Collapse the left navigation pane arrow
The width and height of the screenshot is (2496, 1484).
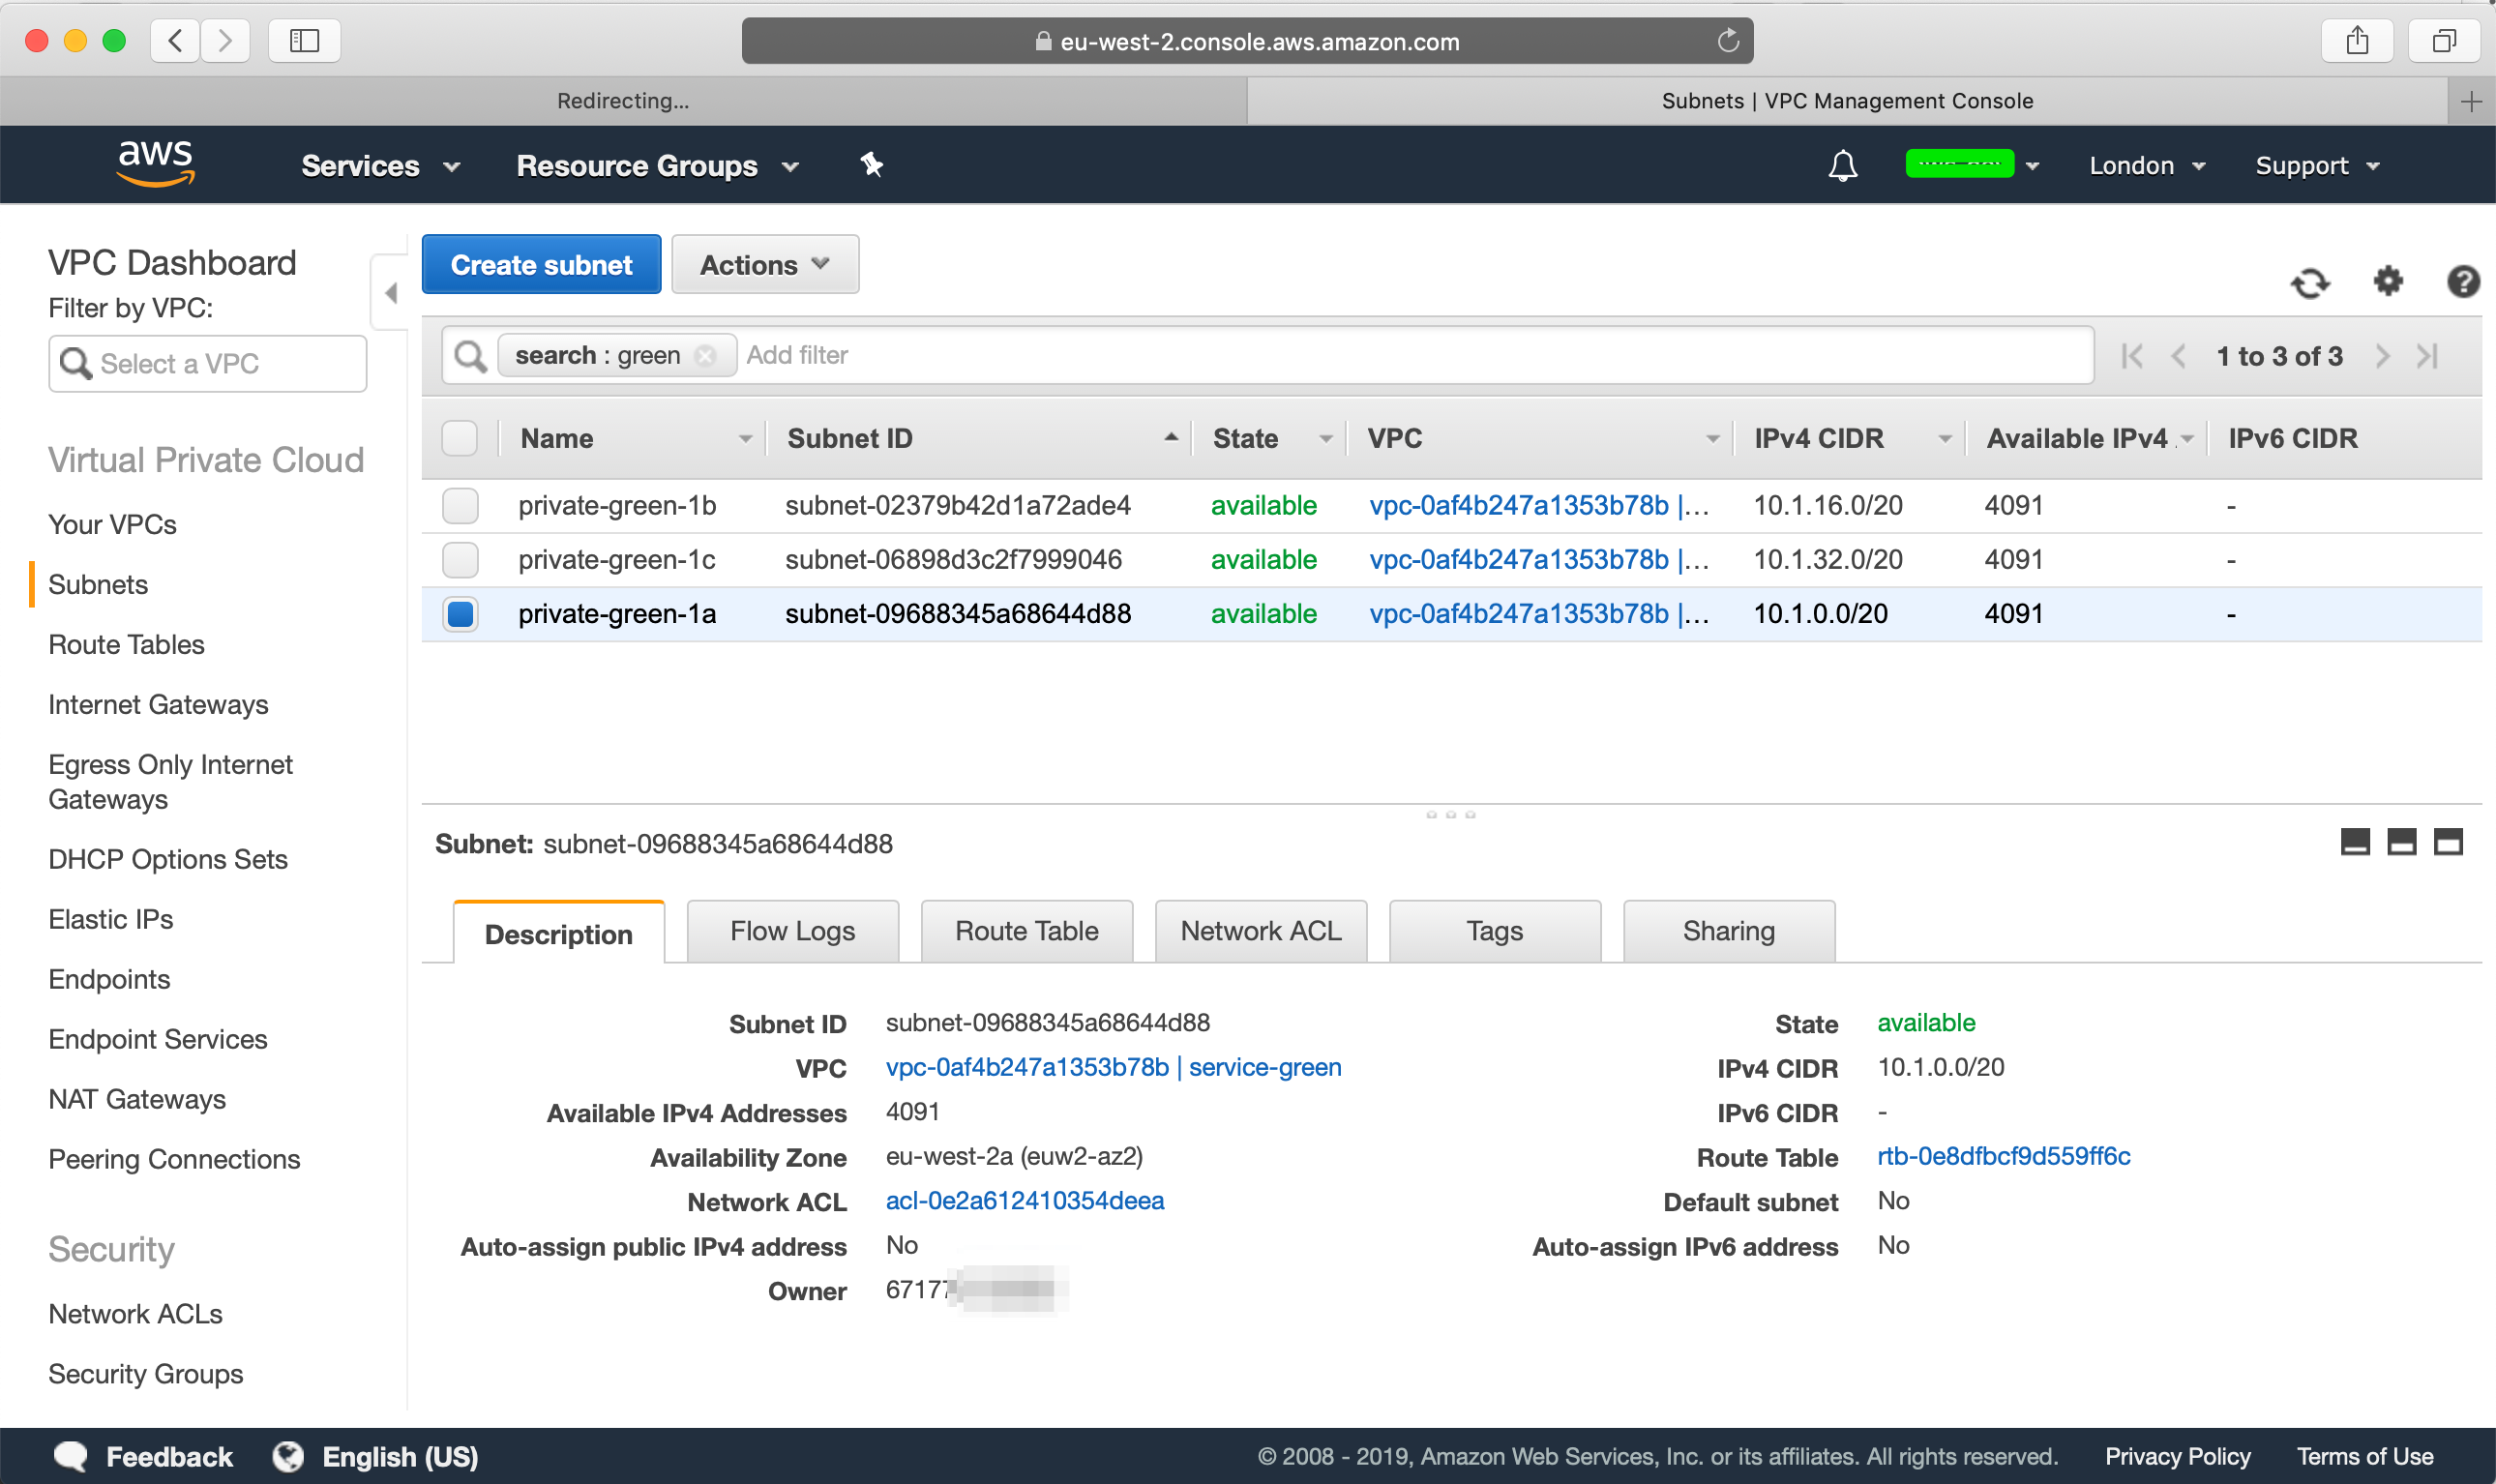391,293
